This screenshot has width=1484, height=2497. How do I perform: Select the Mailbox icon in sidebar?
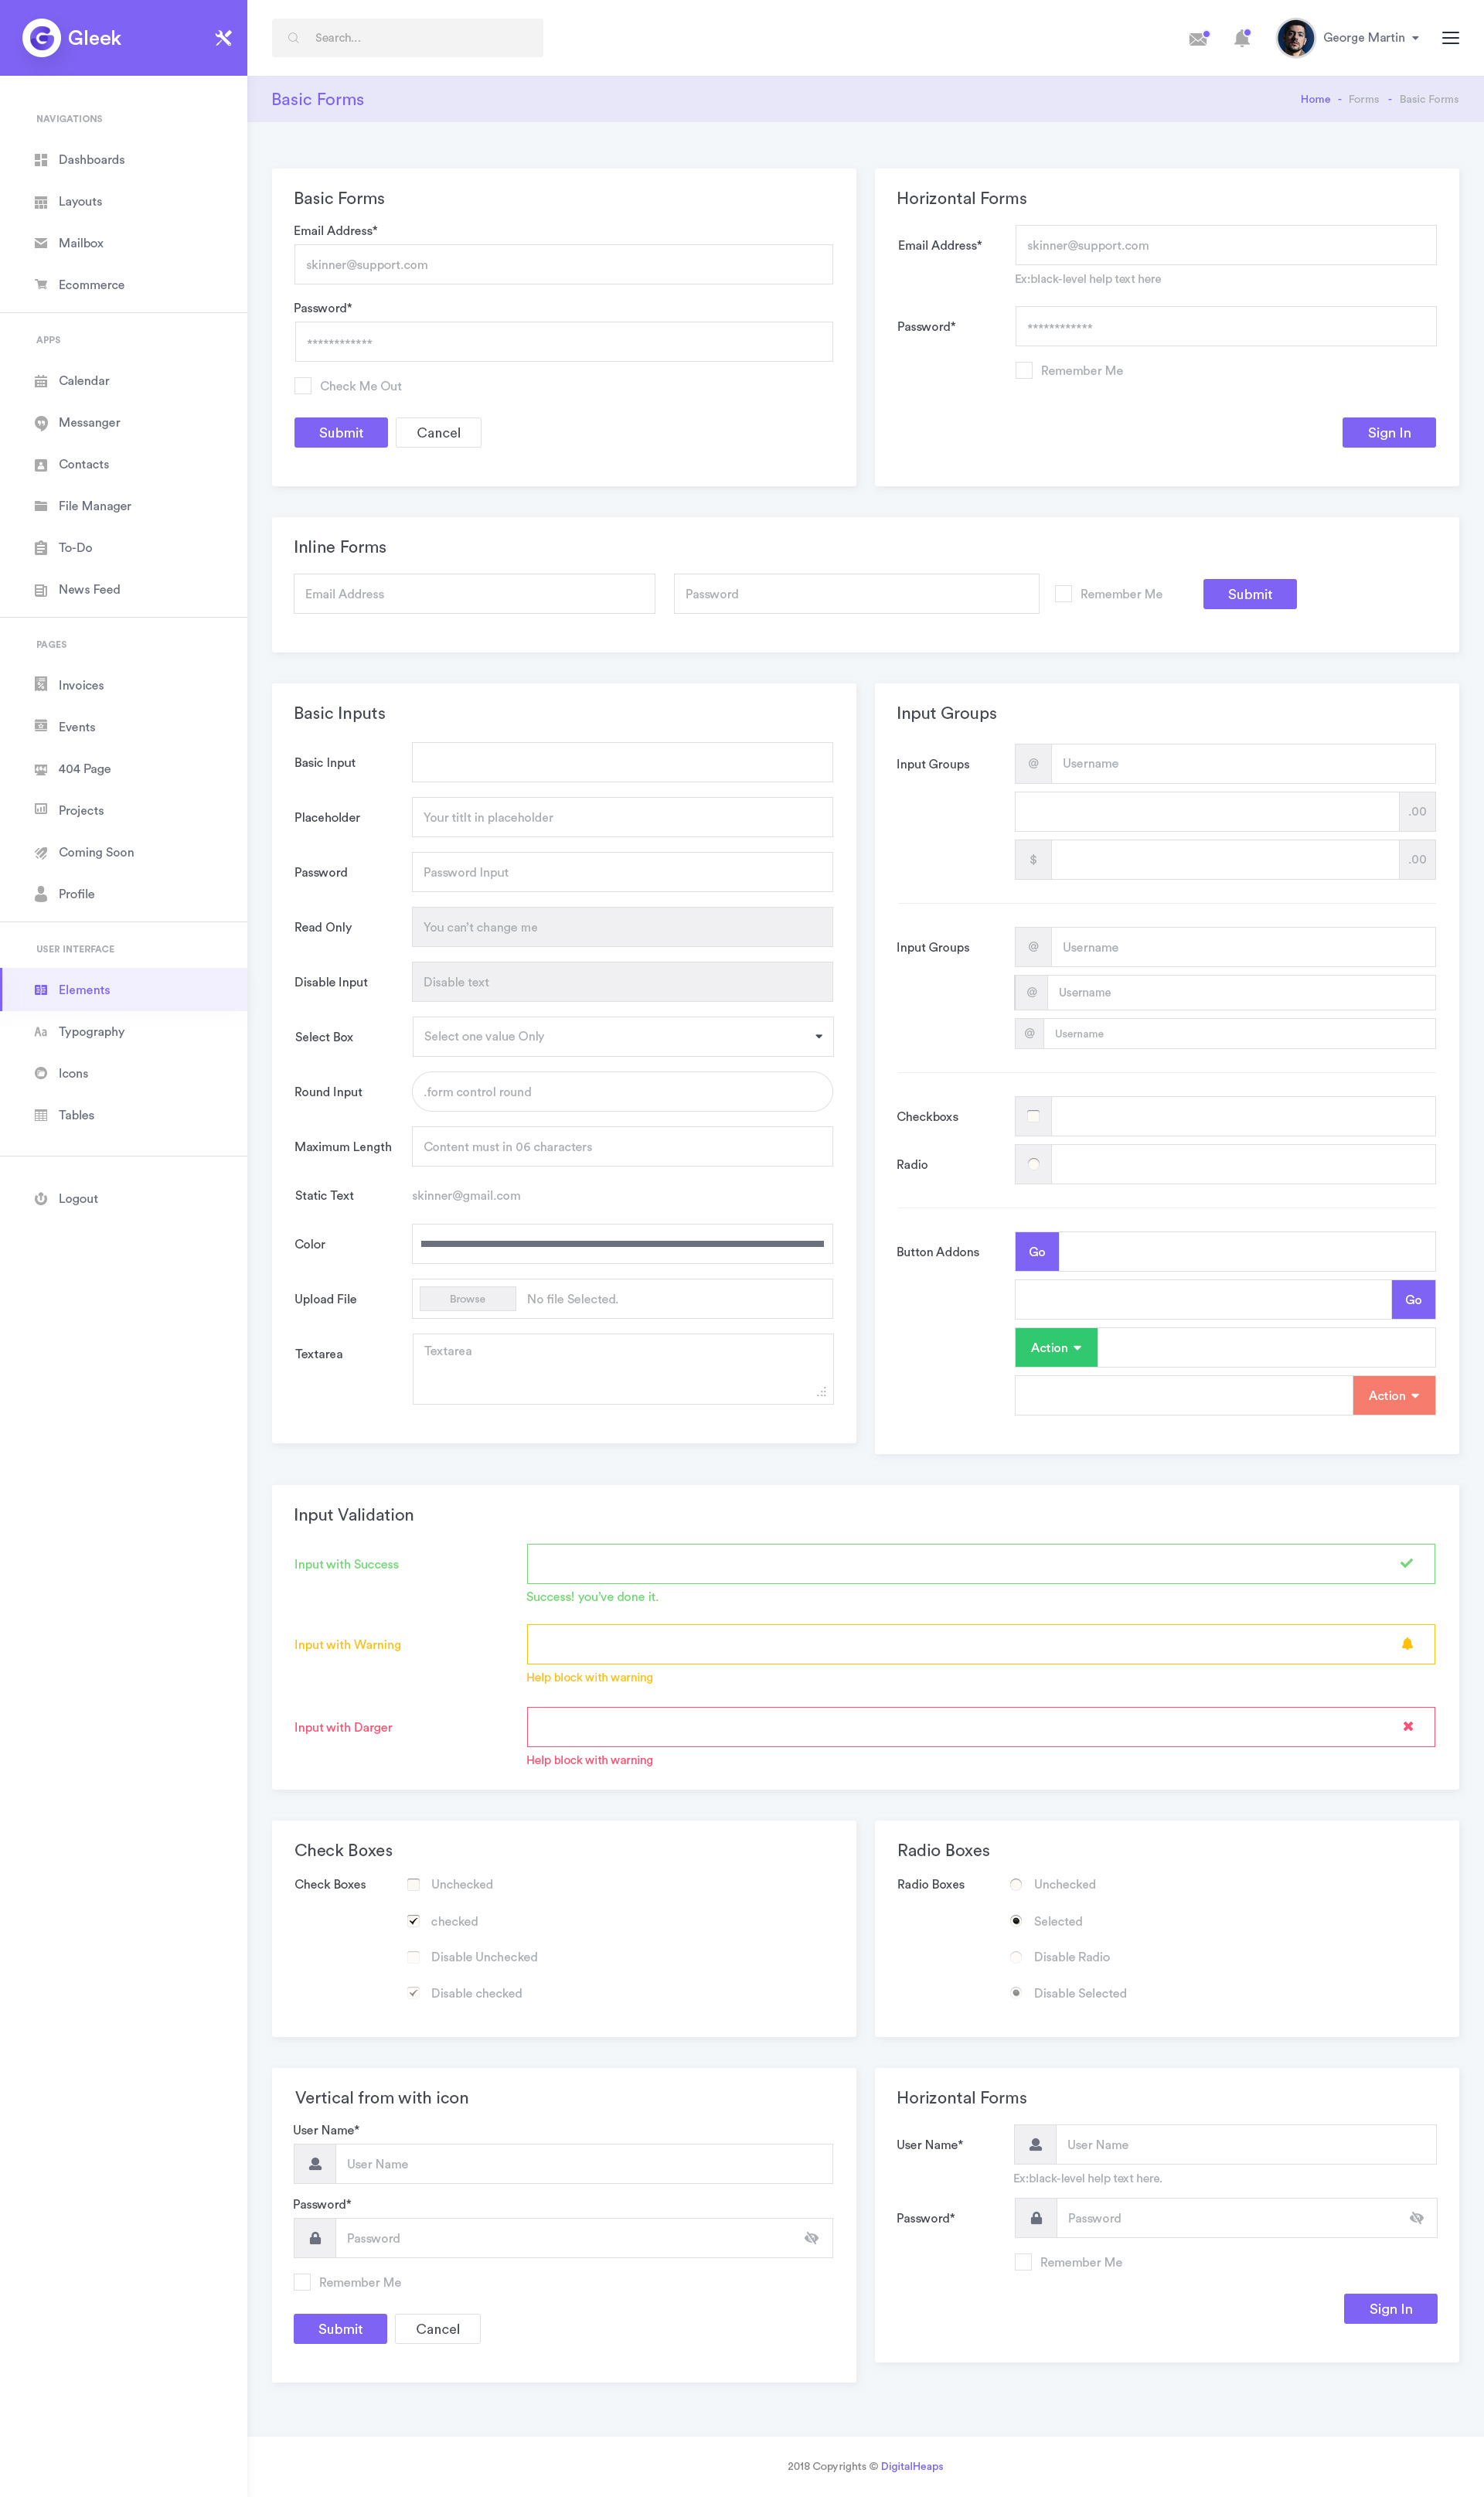[x=40, y=242]
